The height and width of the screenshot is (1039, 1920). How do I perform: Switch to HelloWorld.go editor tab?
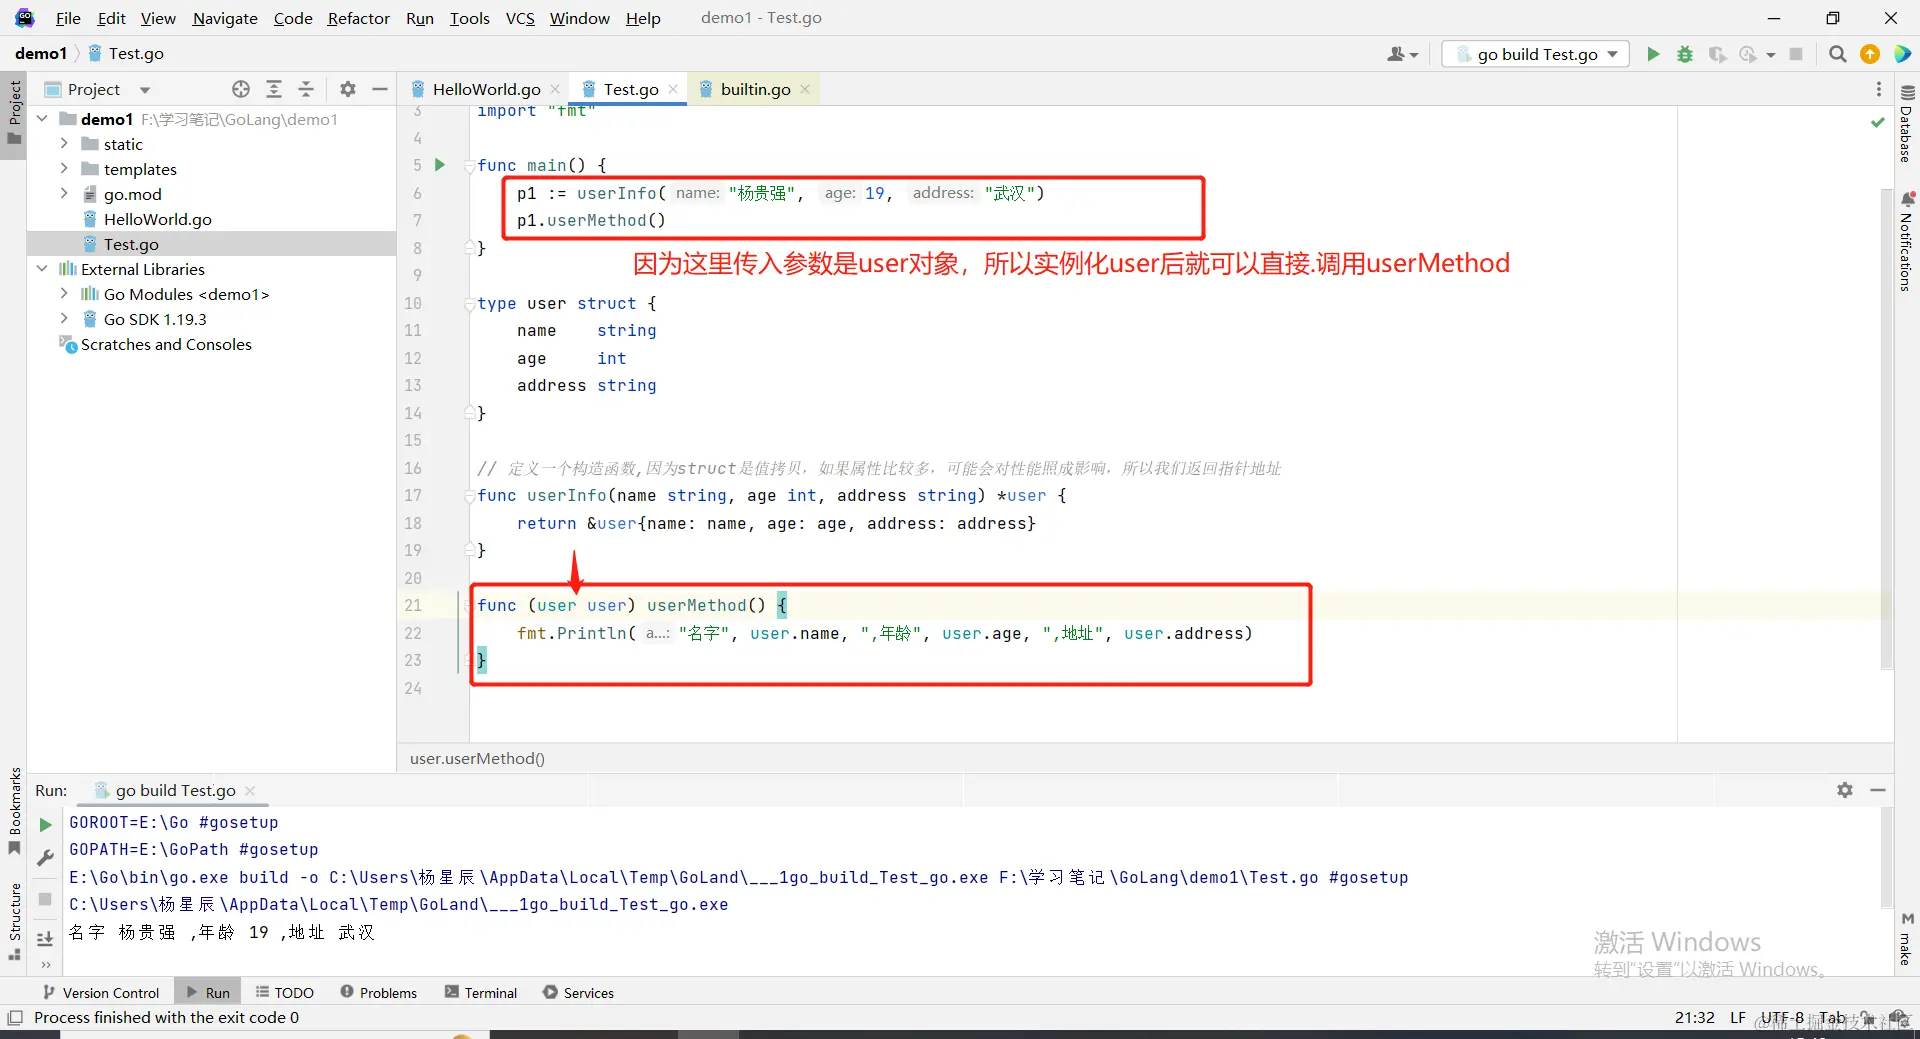(x=486, y=89)
